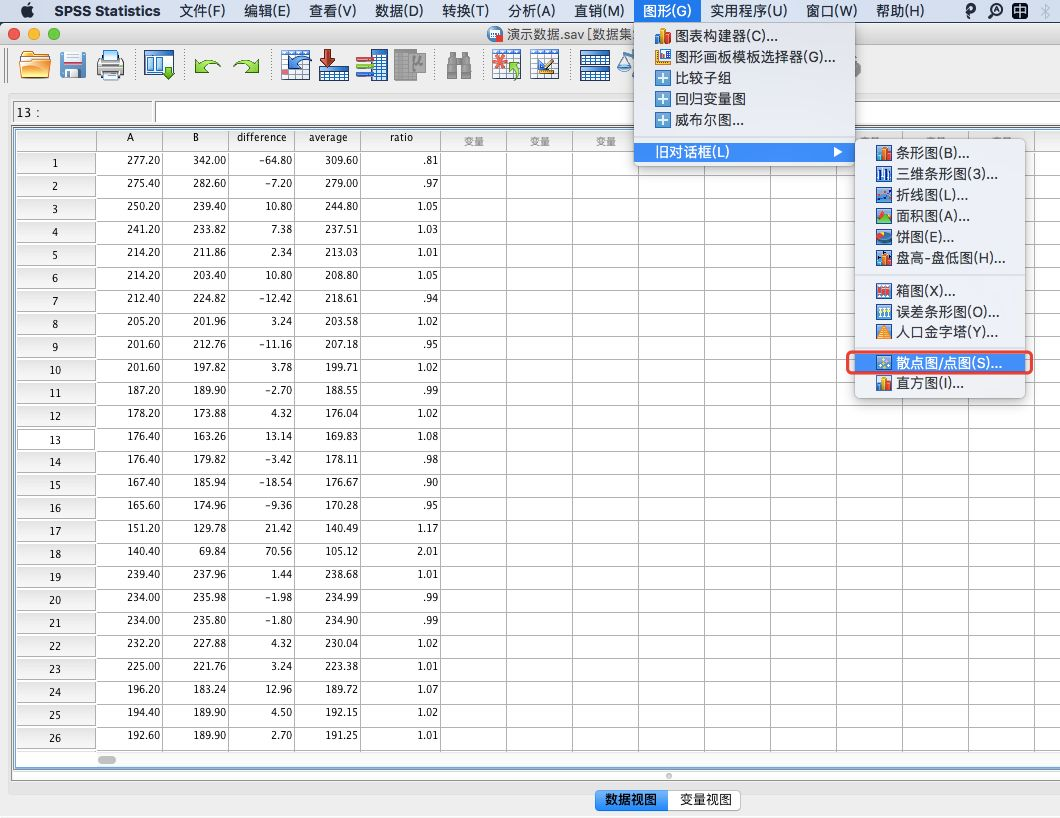Print the data via the printer icon
Viewport: 1060px width, 818px height.
[x=110, y=64]
